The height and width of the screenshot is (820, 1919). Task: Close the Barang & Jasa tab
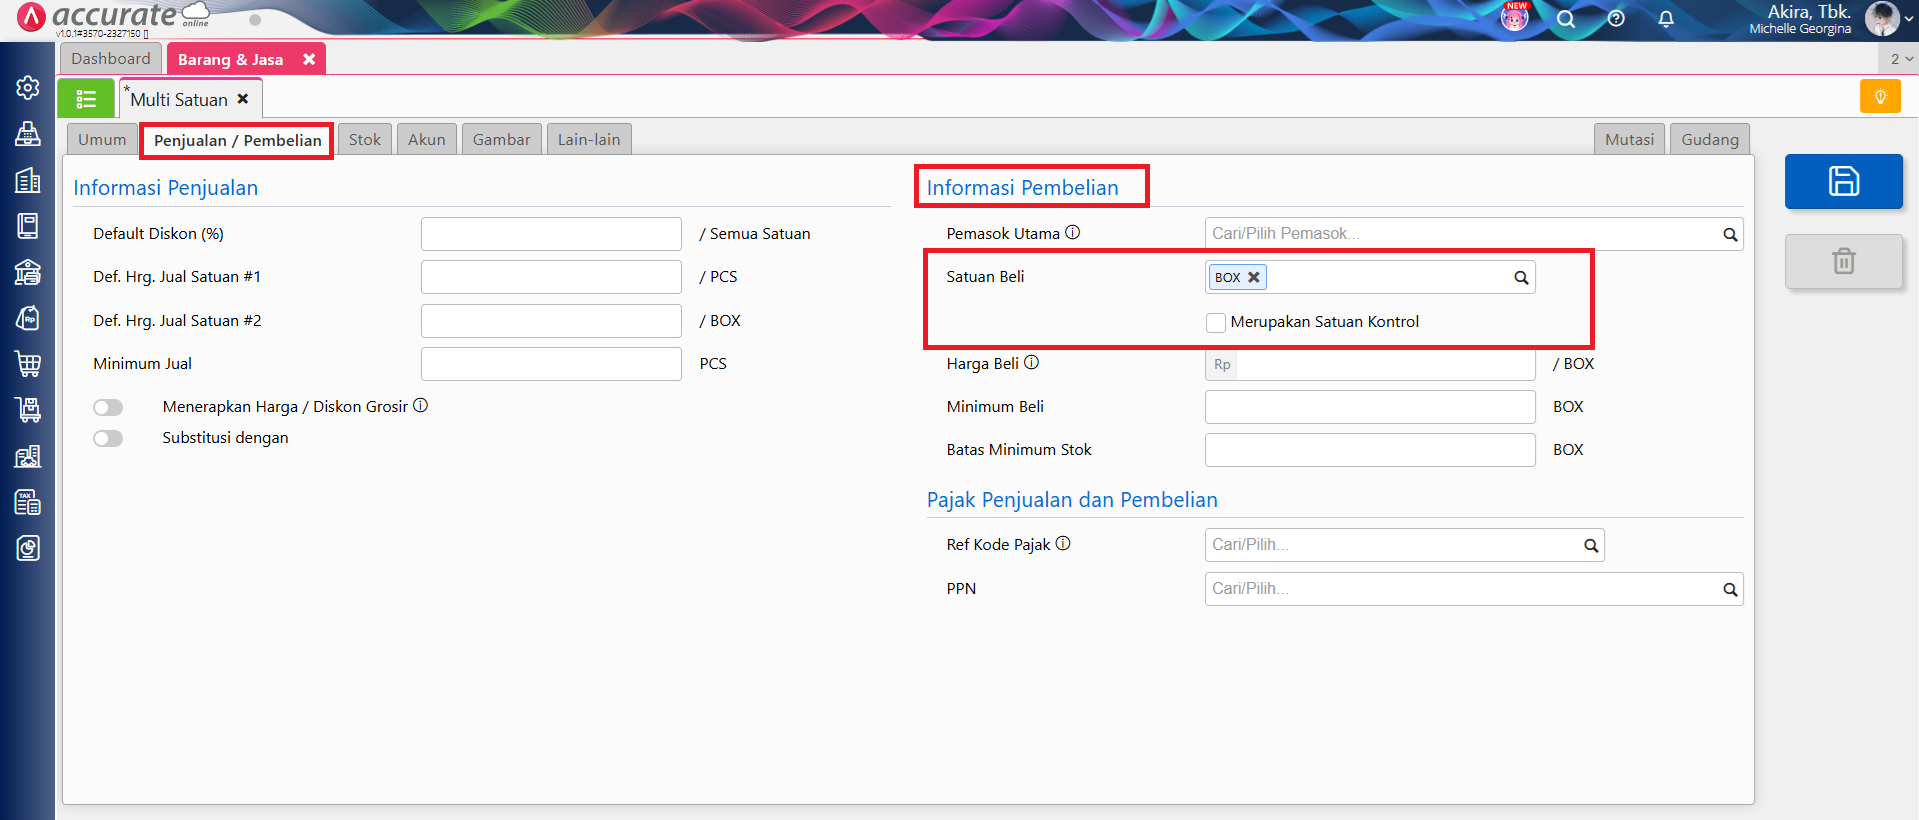(309, 59)
